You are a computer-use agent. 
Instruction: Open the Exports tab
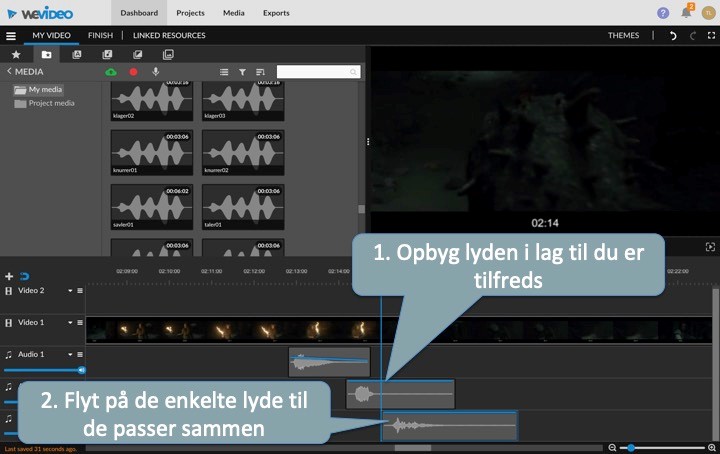[x=276, y=13]
